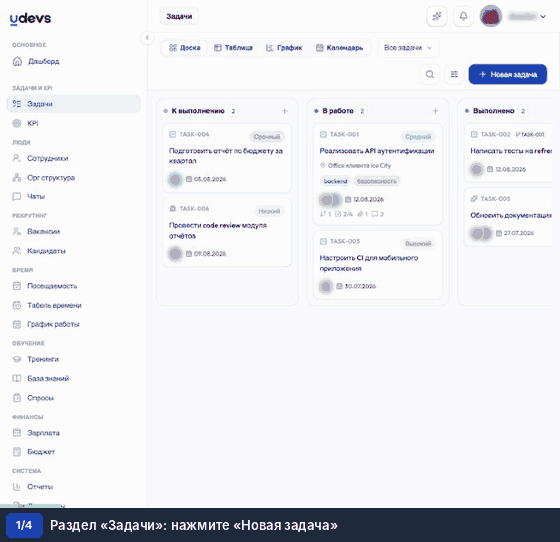
Task: Select Задачи in the sidebar
Action: (x=74, y=104)
